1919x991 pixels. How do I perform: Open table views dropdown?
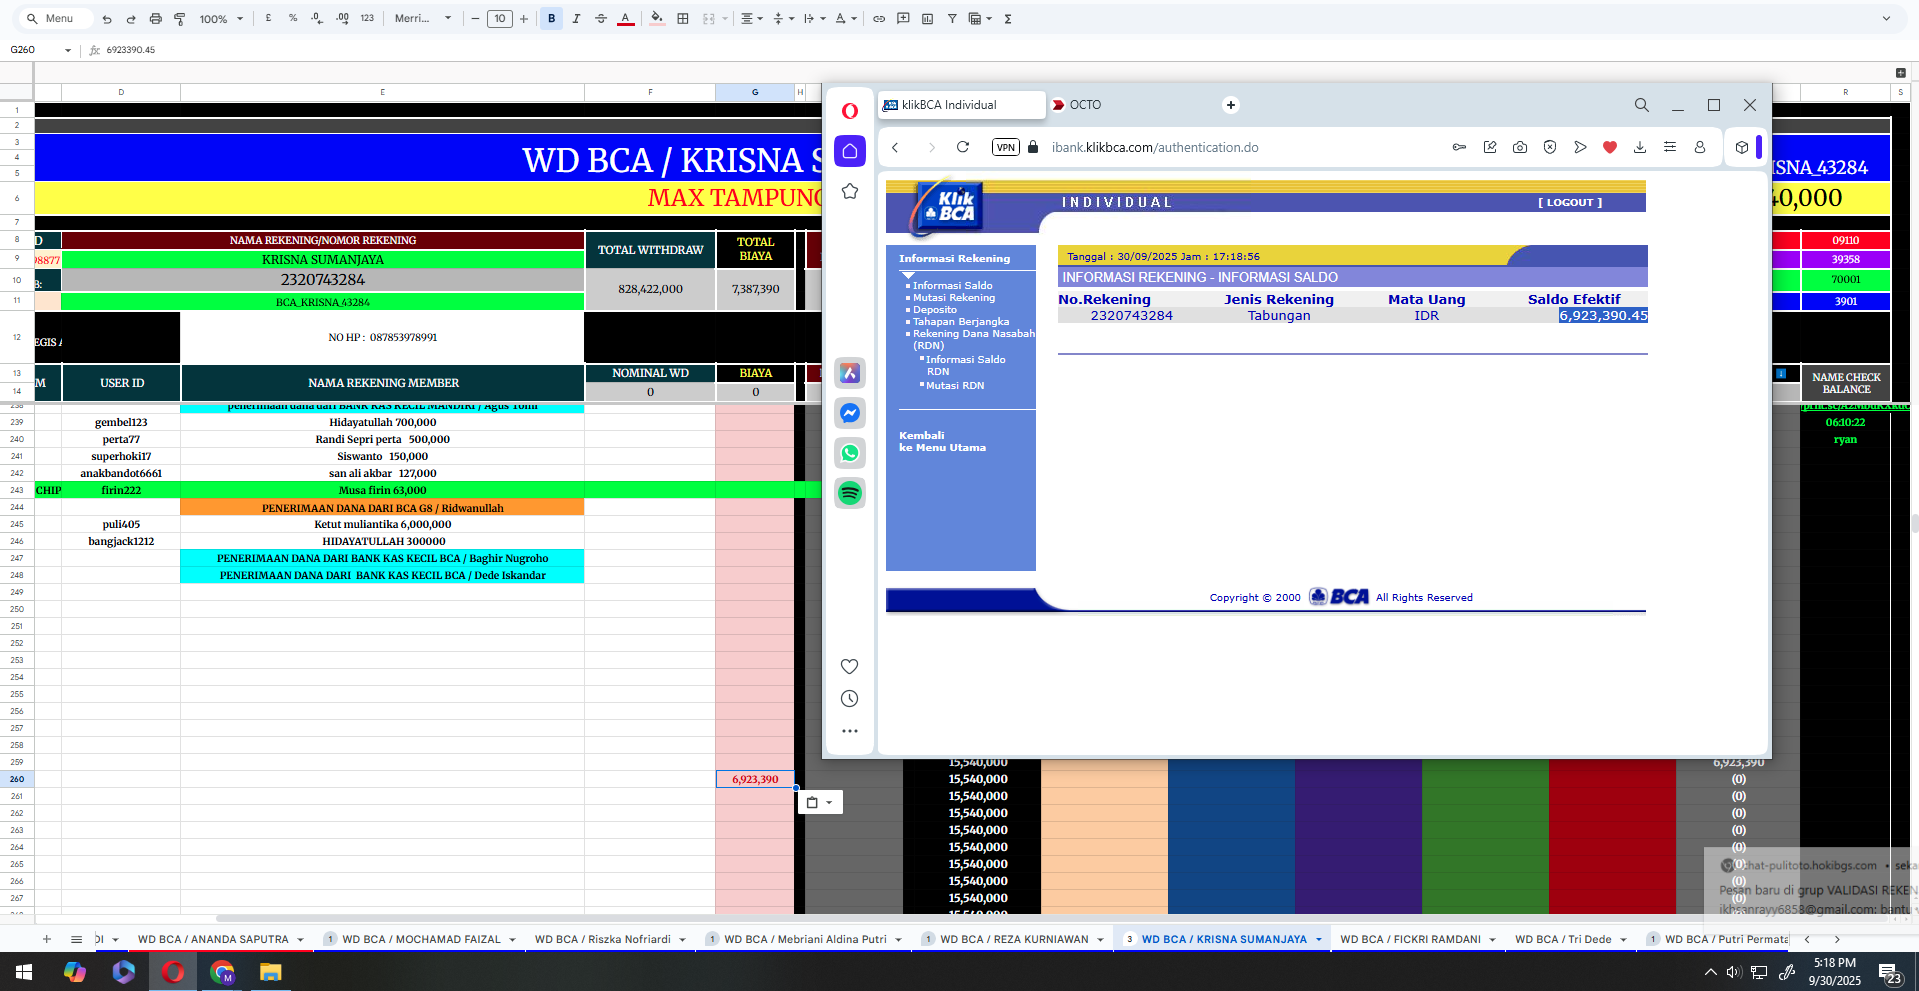[980, 19]
